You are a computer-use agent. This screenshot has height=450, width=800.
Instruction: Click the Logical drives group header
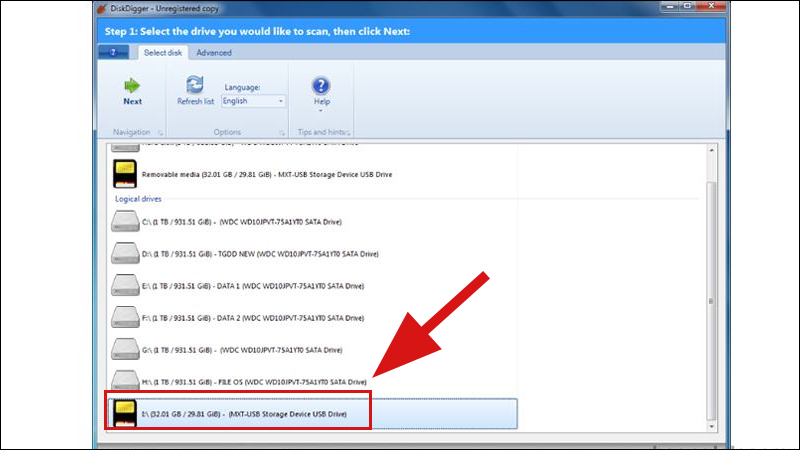click(138, 199)
